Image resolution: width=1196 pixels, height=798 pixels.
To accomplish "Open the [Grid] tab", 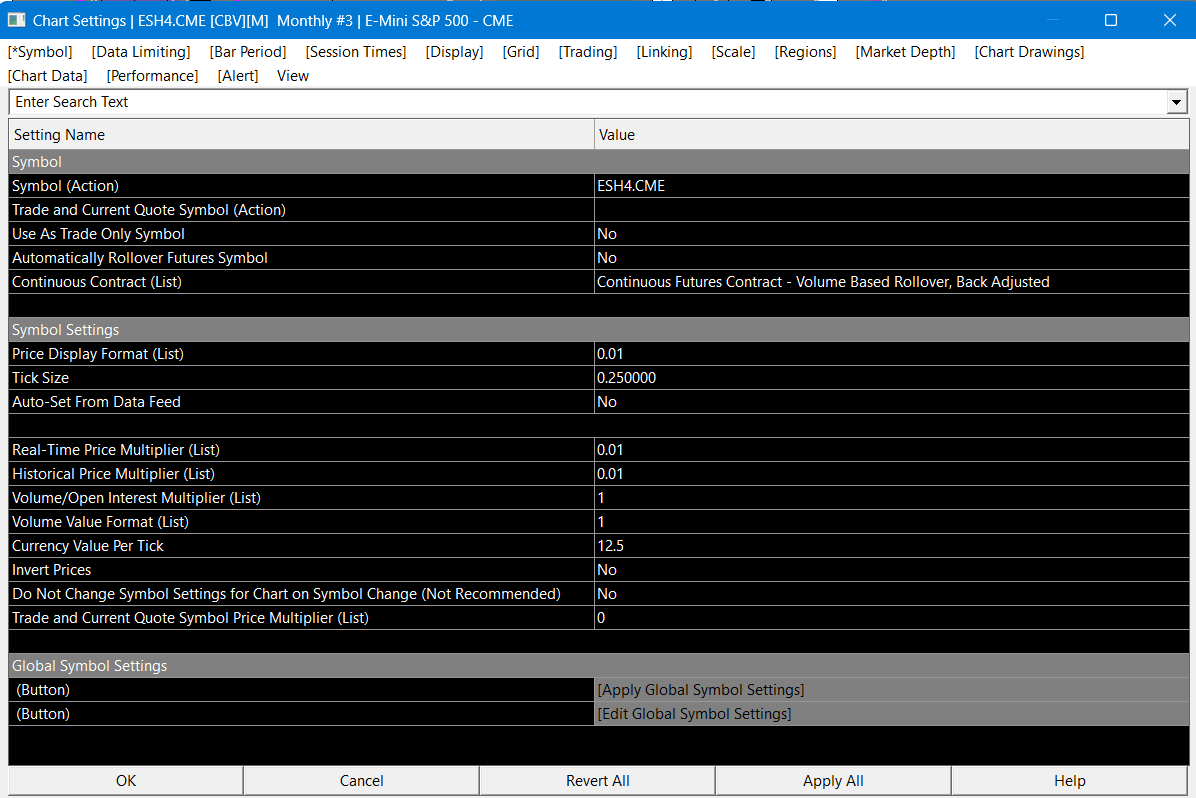I will (521, 52).
